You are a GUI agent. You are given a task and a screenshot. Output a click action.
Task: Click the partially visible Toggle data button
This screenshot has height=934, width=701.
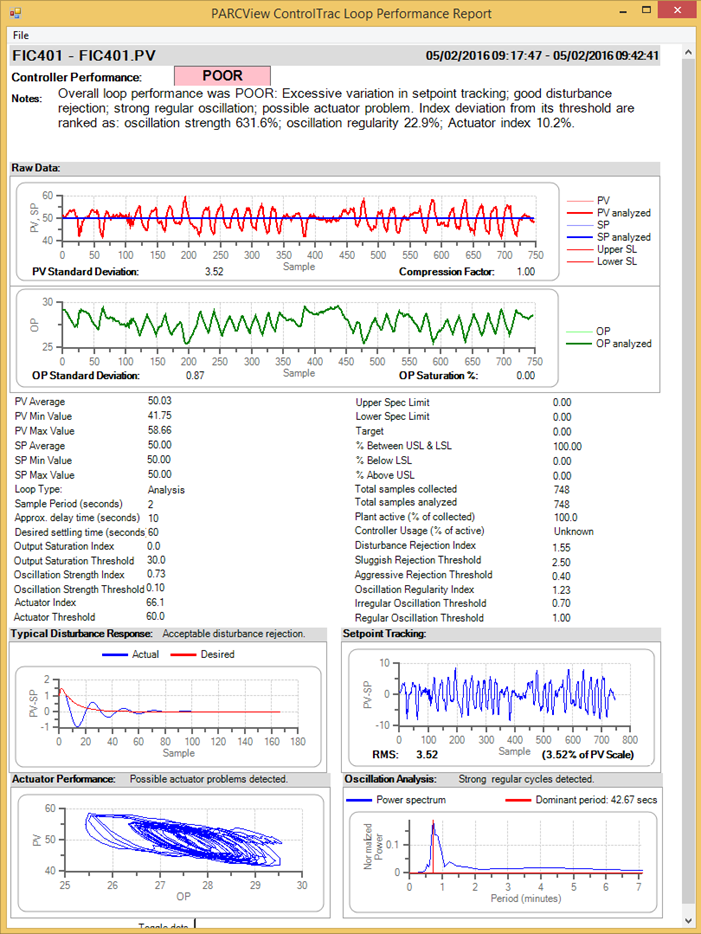click(163, 926)
